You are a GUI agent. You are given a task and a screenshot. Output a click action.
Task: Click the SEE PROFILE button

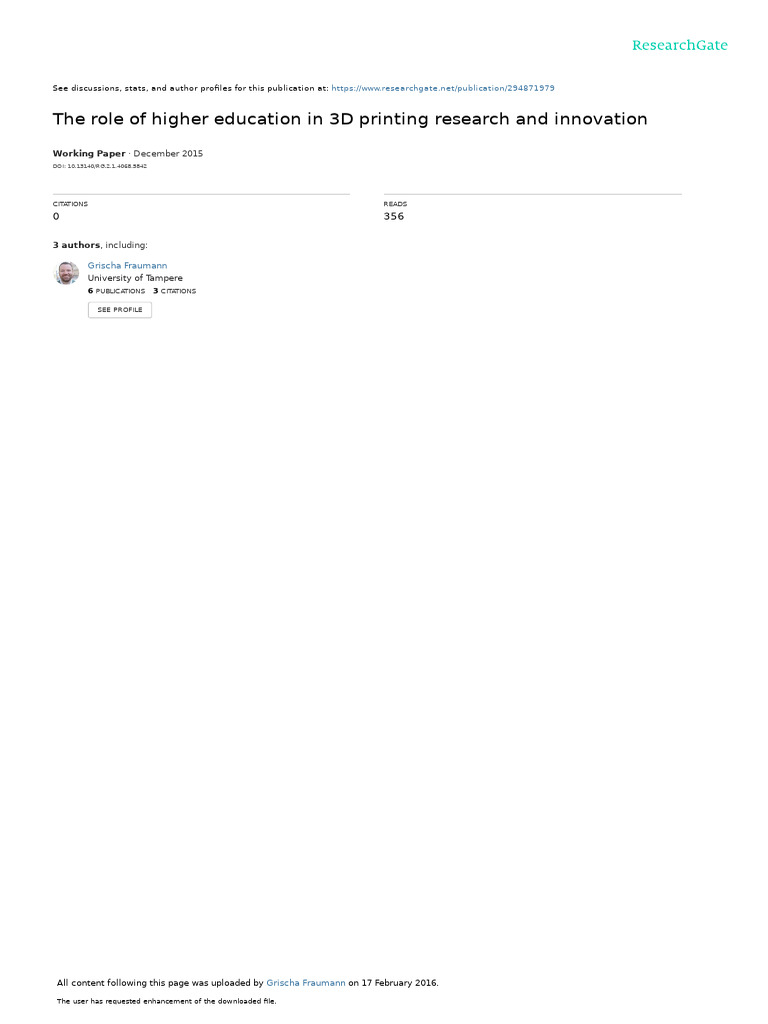(120, 310)
